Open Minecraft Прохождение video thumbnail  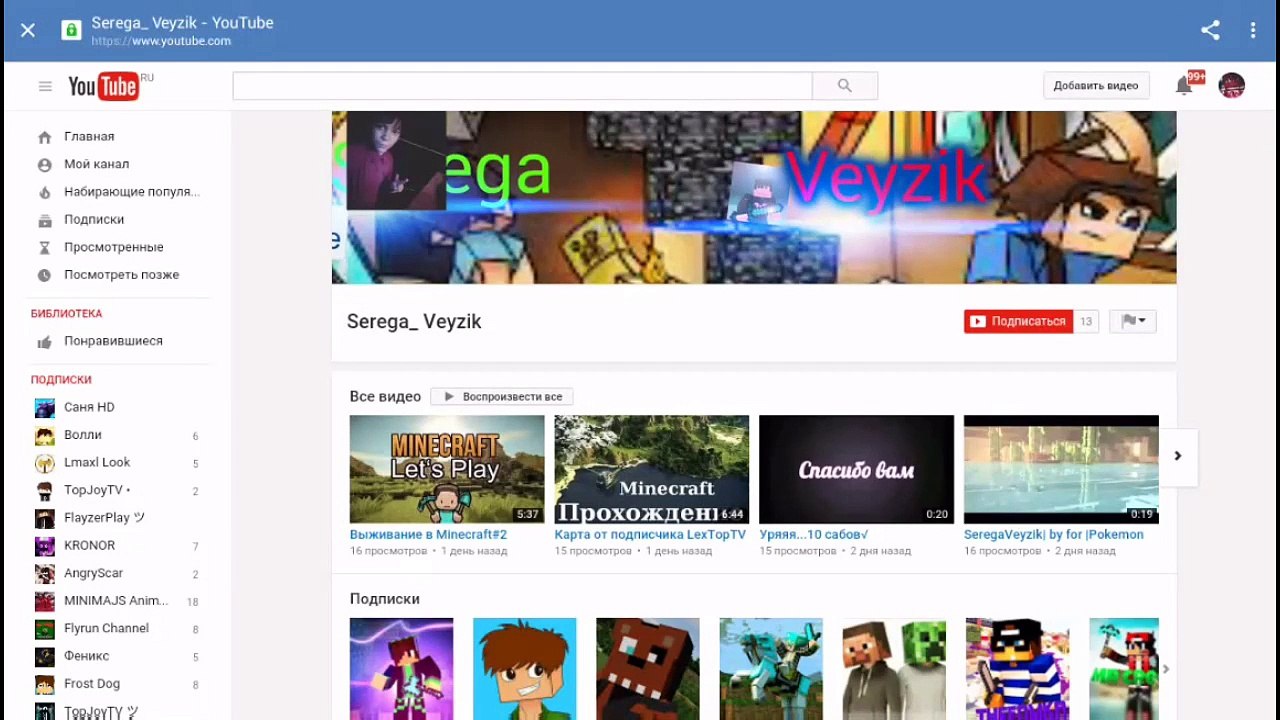point(652,469)
